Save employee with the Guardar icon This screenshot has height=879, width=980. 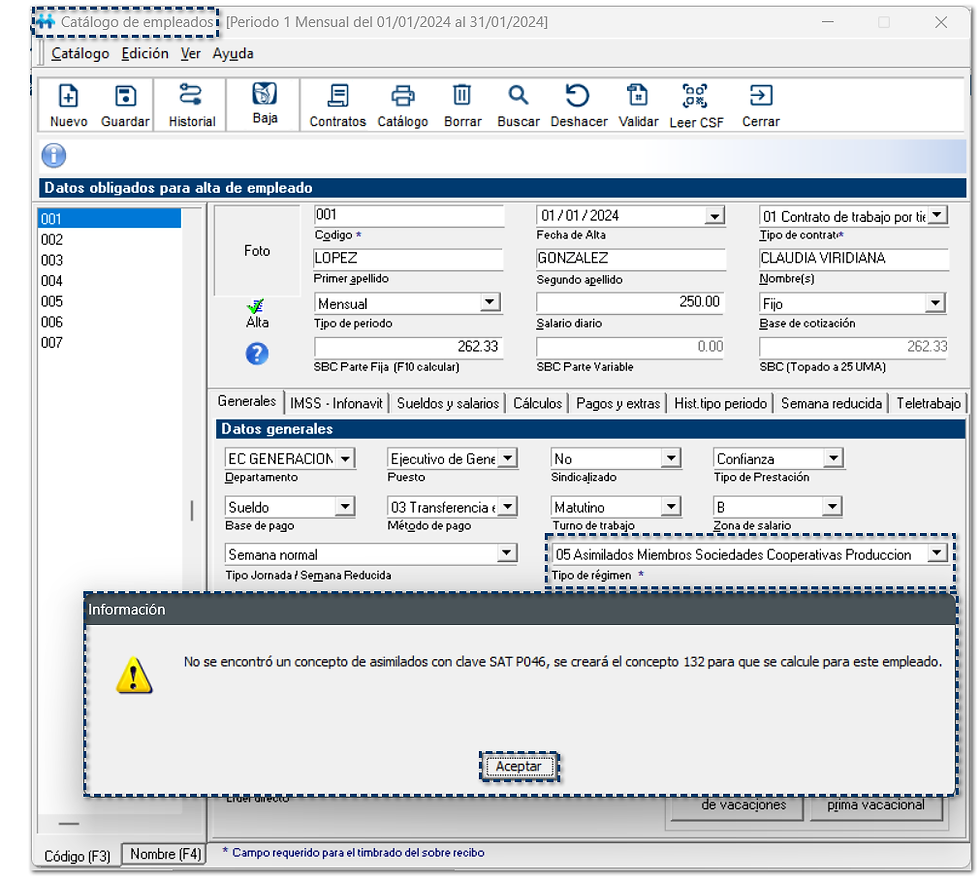125,97
